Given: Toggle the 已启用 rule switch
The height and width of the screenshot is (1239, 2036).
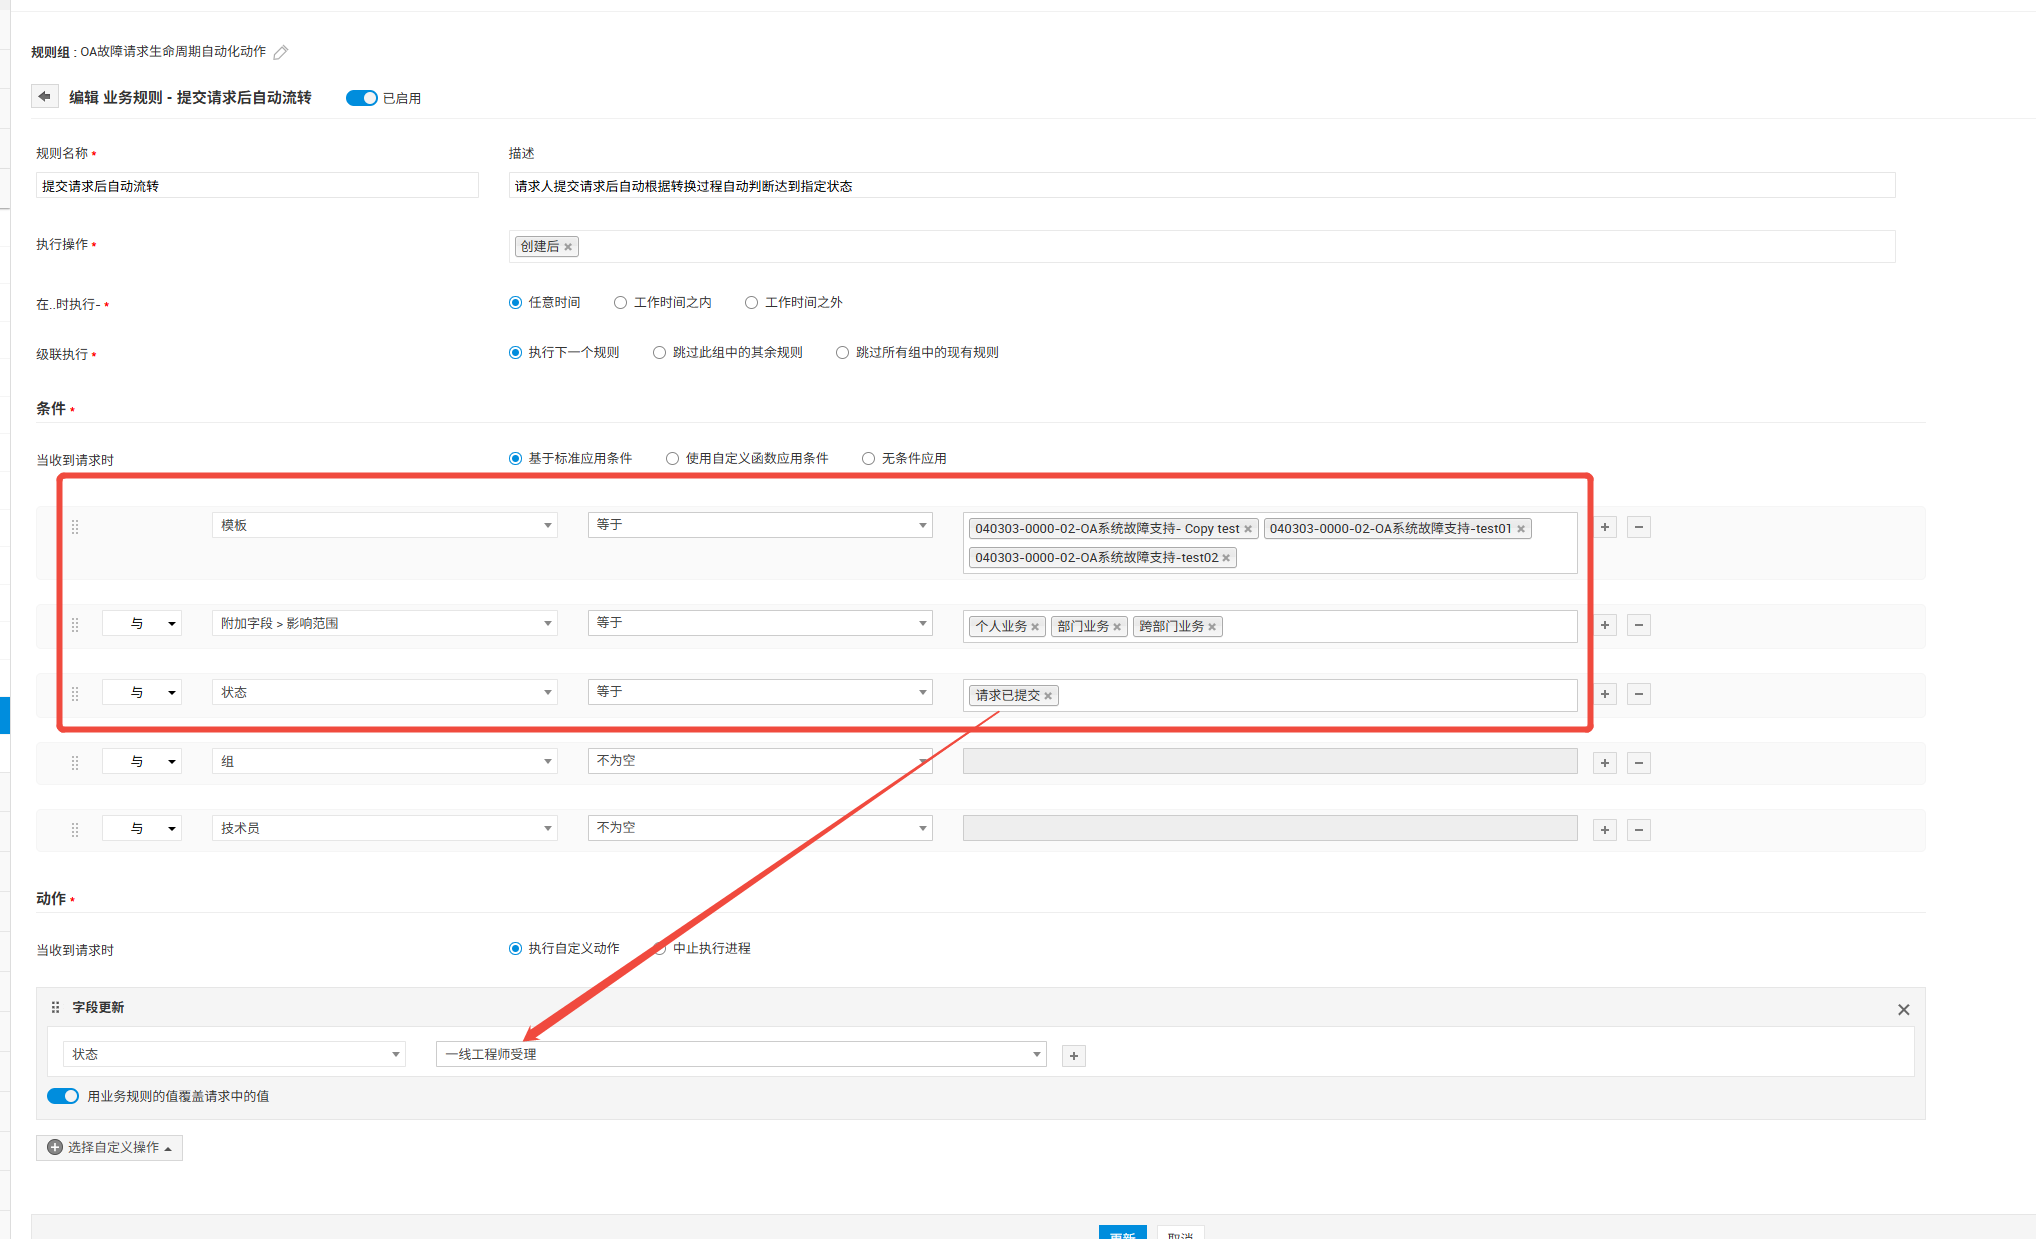Looking at the screenshot, I should (x=361, y=98).
